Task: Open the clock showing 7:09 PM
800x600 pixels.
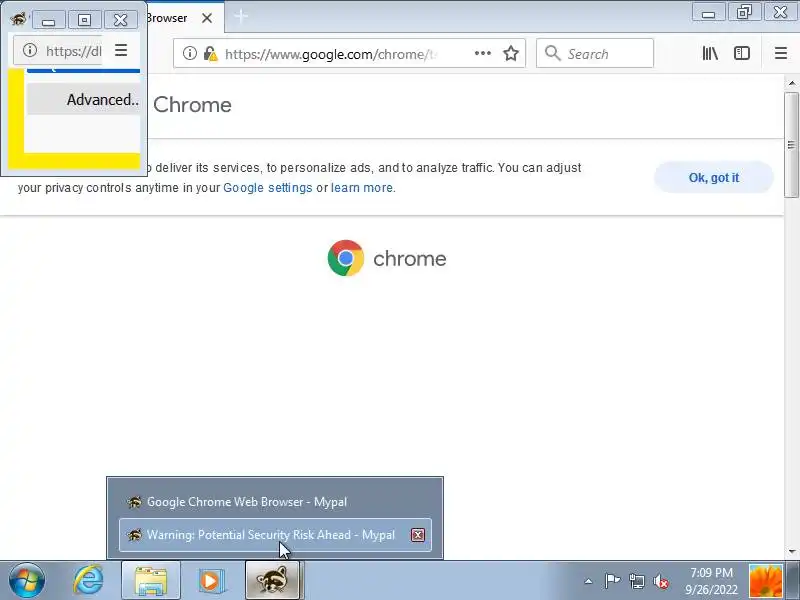Action: coord(711,581)
